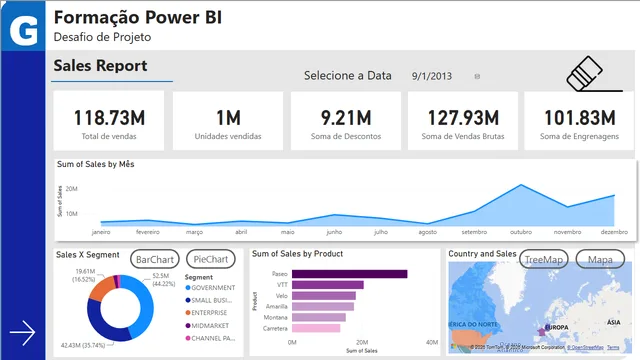Viewport: 640px width, 360px height.
Task: Click the Total de vendas 118.73M card
Action: coord(109,120)
